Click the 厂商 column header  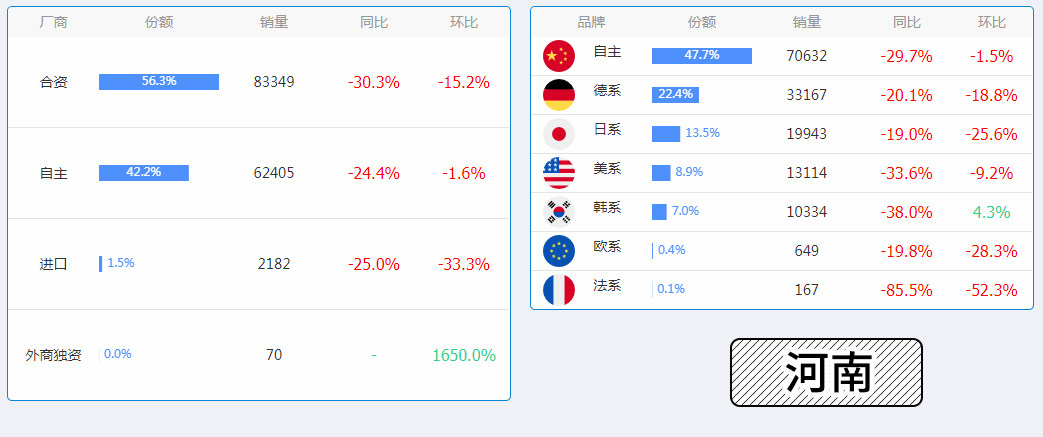click(53, 22)
